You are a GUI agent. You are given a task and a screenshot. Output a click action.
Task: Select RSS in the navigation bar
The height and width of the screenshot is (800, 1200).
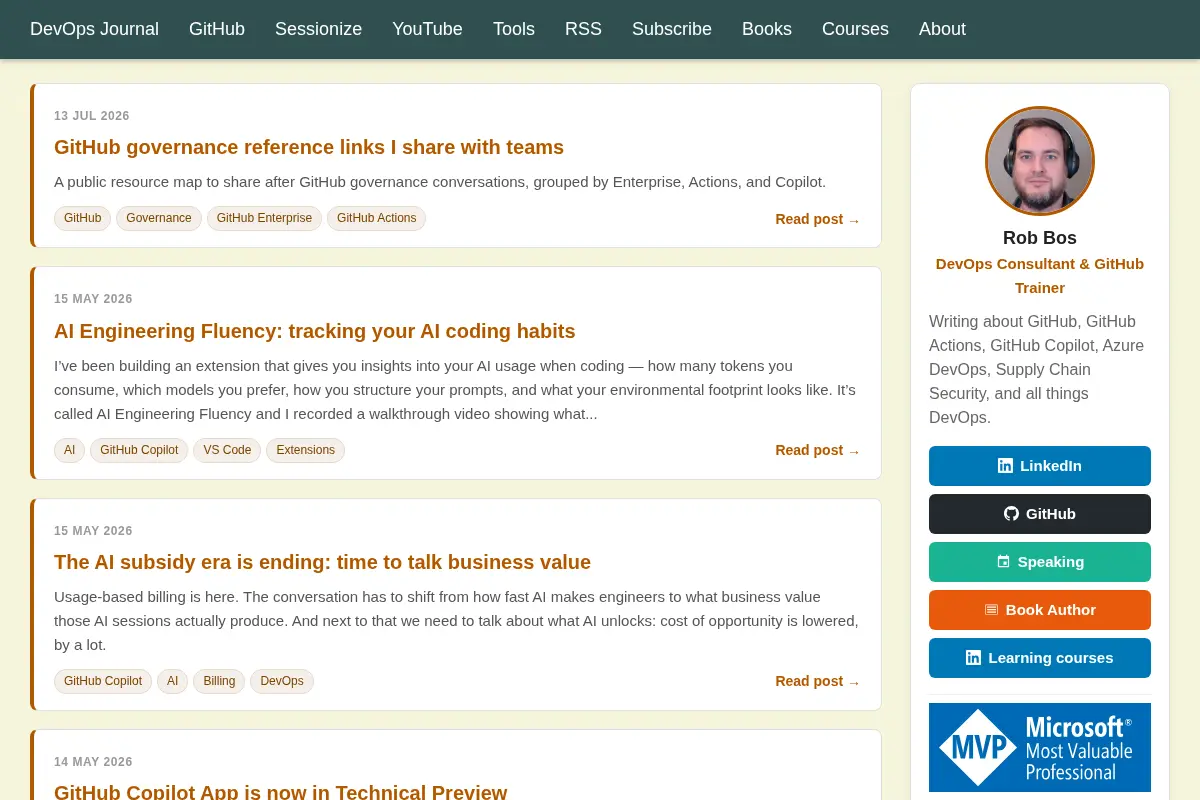[583, 29]
